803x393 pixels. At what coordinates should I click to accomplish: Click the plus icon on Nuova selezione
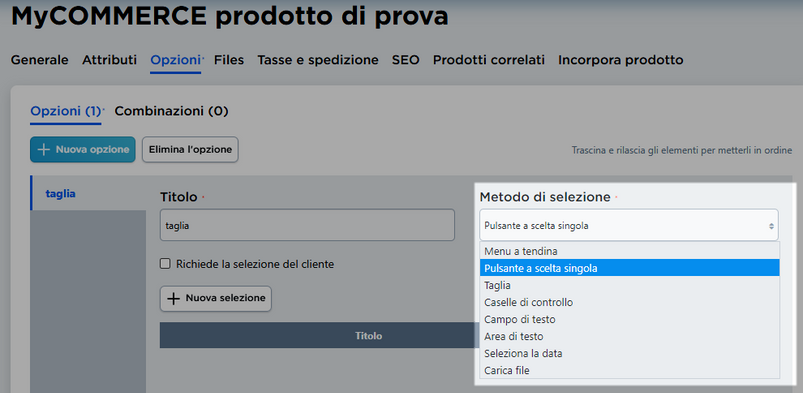[x=174, y=299]
